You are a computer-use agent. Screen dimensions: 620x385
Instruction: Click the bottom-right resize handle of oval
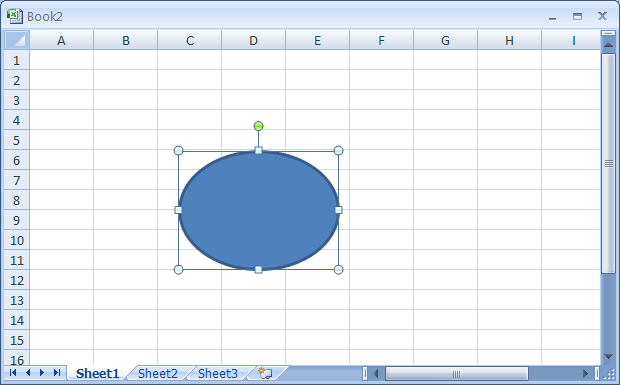click(338, 270)
